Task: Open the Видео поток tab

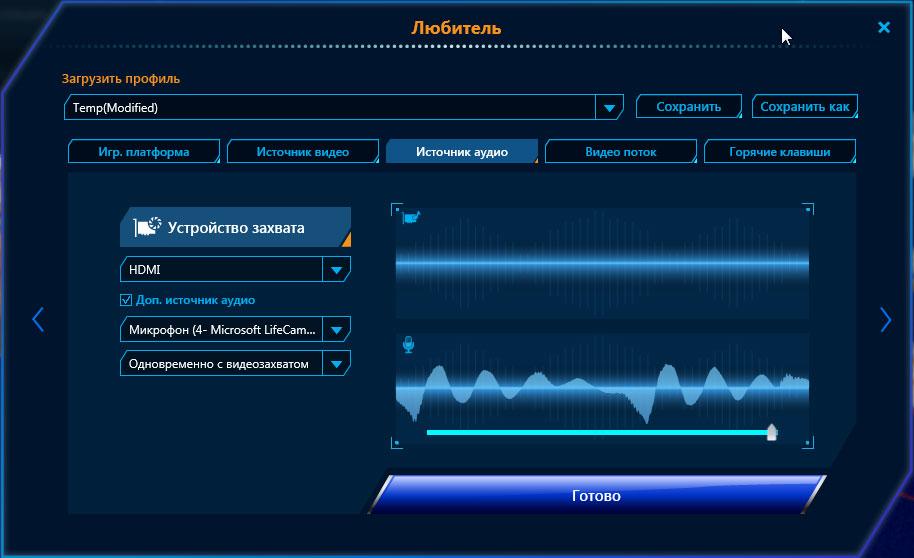Action: (621, 152)
